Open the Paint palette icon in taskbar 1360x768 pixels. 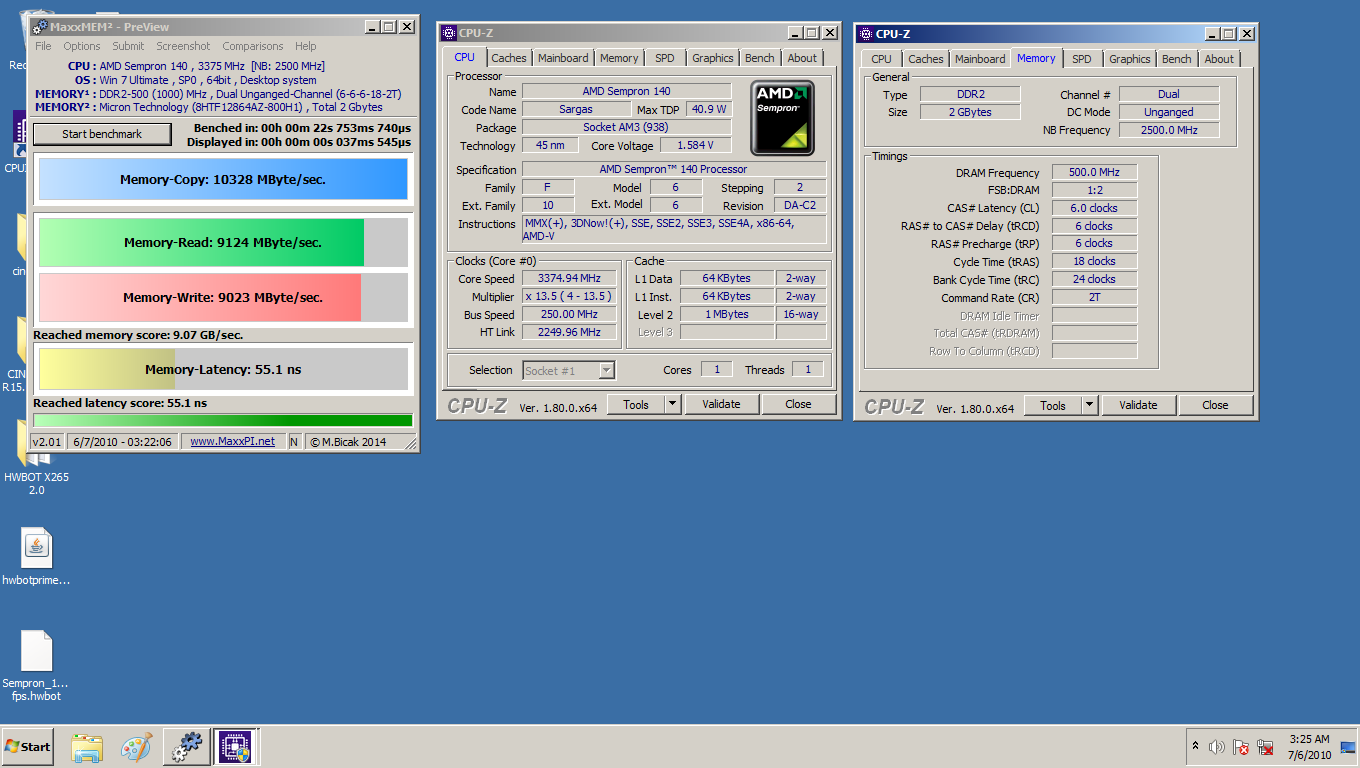pyautogui.click(x=136, y=747)
